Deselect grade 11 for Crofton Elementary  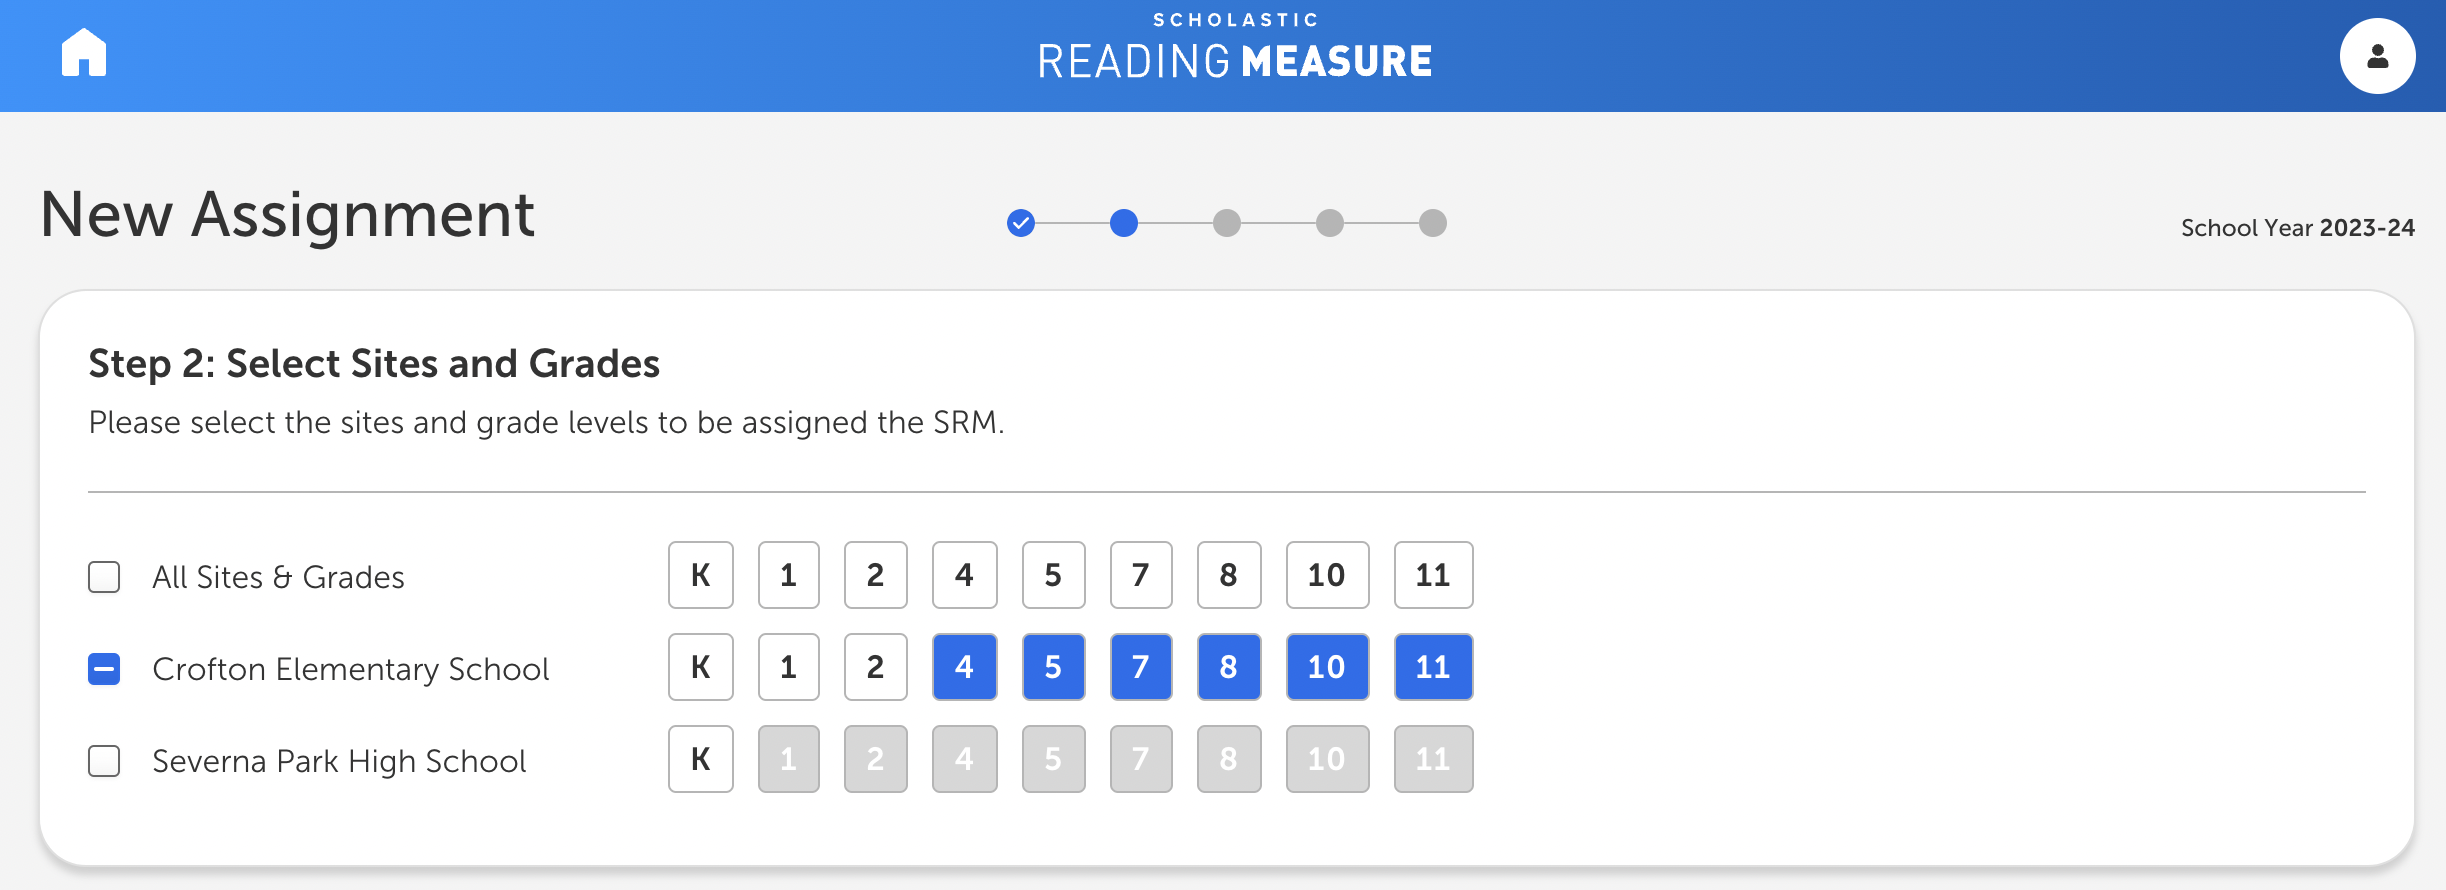1433,667
